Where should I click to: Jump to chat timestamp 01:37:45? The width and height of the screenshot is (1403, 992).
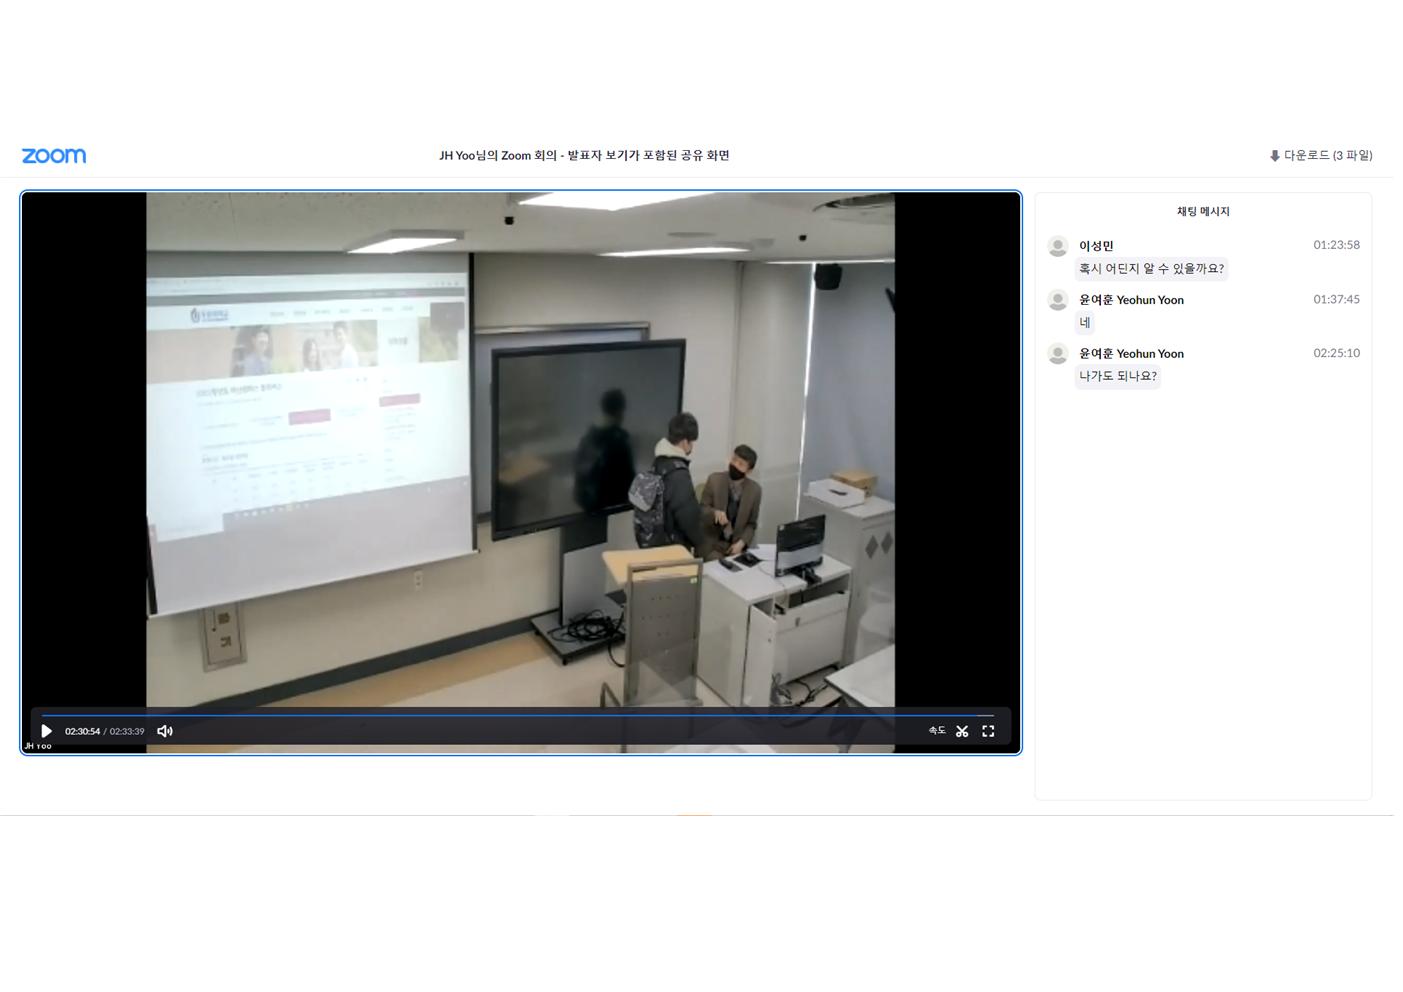coord(1336,299)
